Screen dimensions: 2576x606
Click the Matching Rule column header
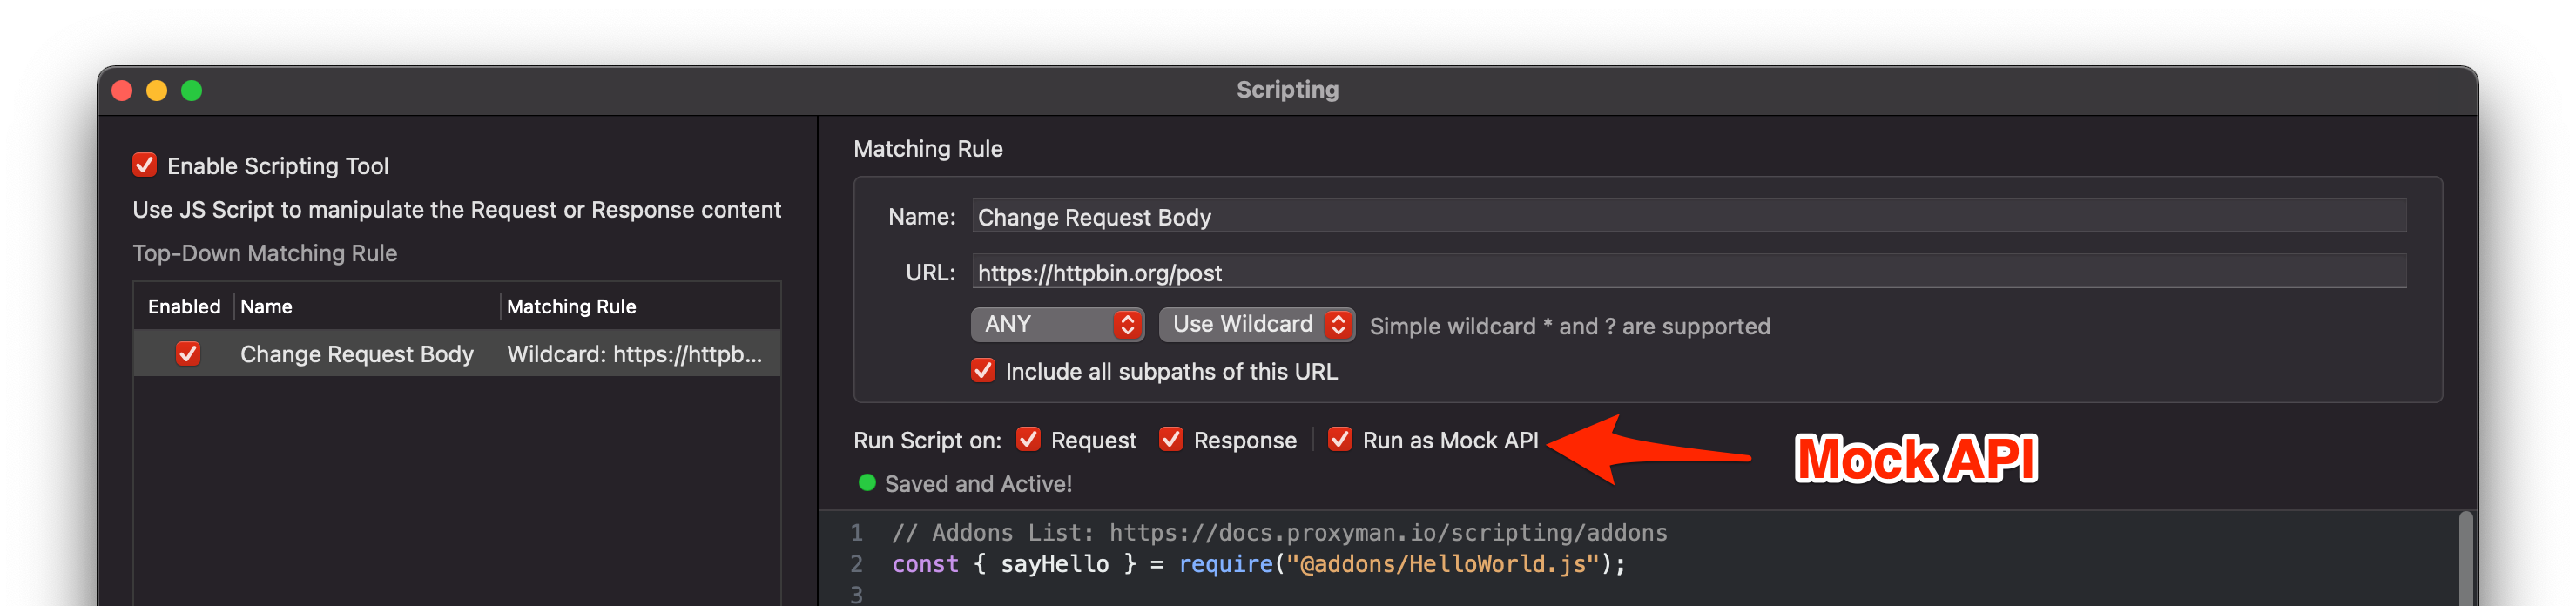(x=571, y=307)
